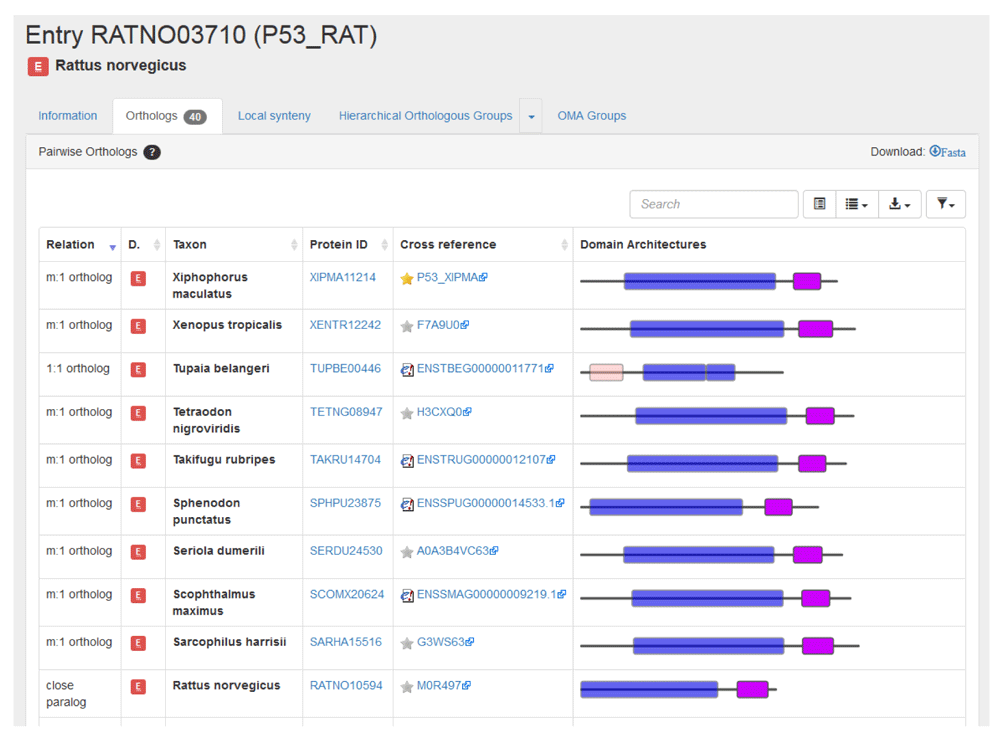Open protein SCOMX20624
Viewport: 1000px width, 737px height.
(347, 594)
